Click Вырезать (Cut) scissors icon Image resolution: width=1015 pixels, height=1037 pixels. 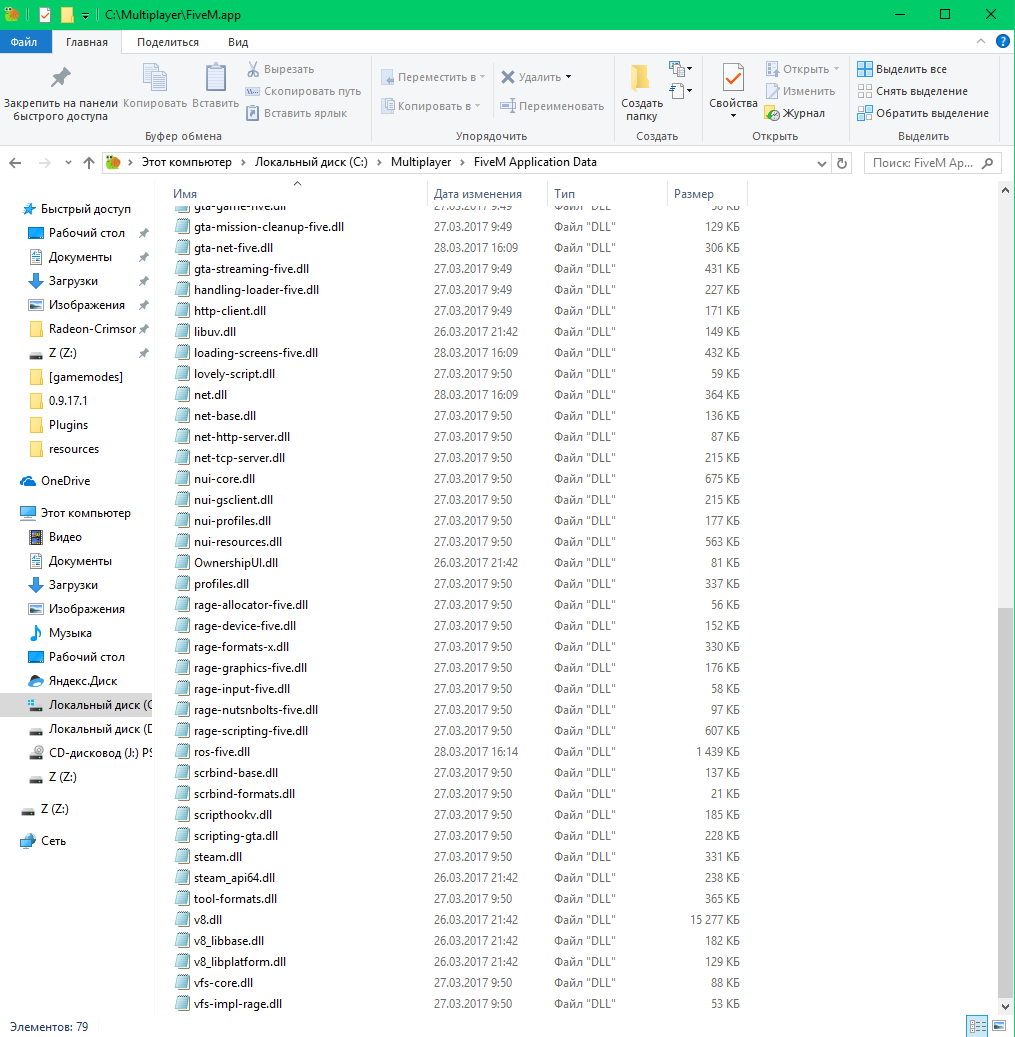[253, 69]
